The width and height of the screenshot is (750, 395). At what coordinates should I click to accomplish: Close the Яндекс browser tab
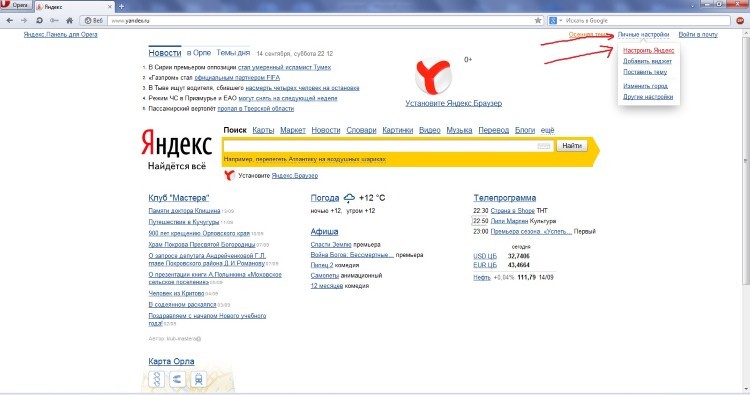point(110,7)
